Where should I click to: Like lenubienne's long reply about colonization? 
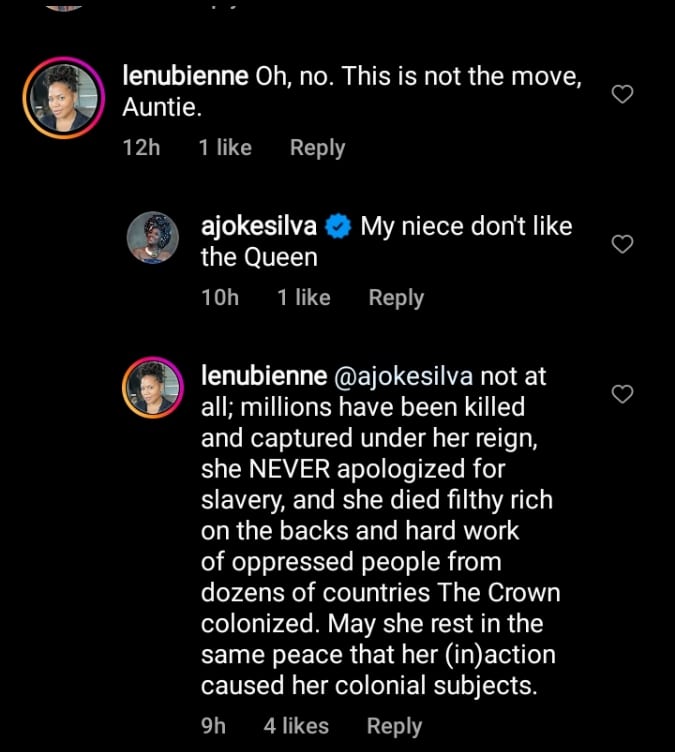(622, 394)
